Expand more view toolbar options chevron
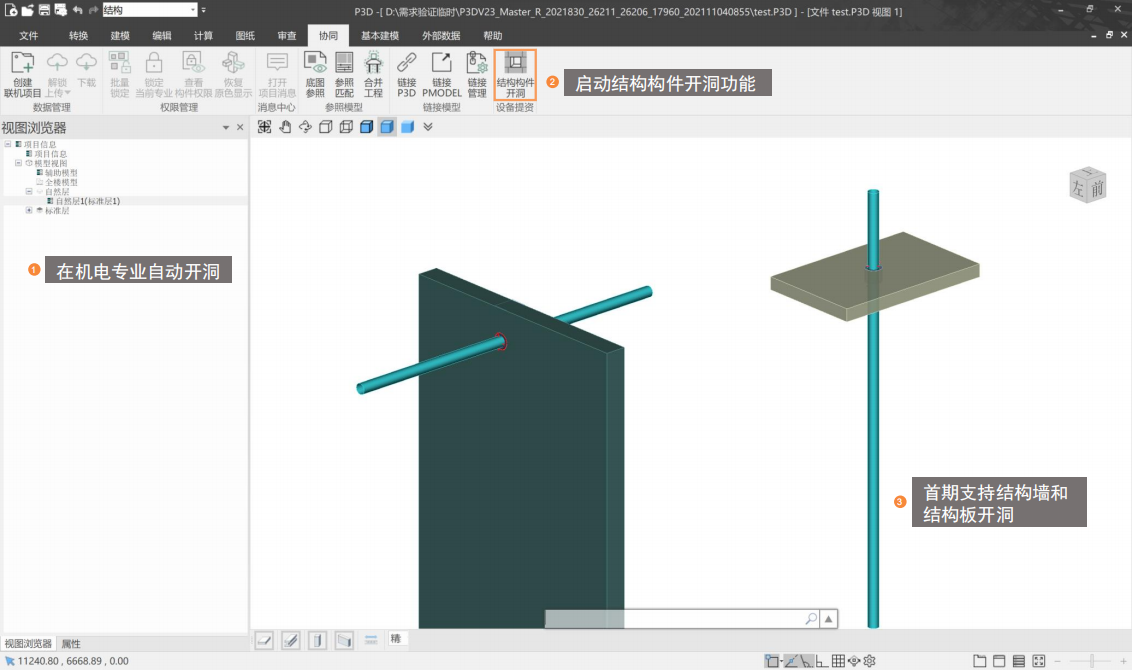 [428, 127]
